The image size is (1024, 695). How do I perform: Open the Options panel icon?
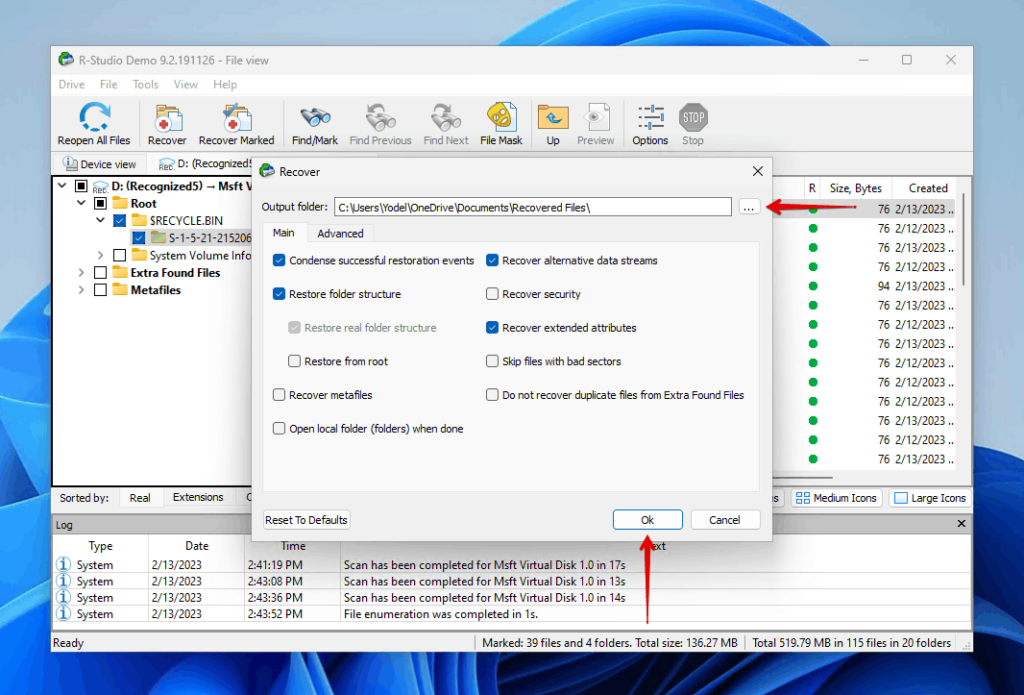tap(649, 118)
